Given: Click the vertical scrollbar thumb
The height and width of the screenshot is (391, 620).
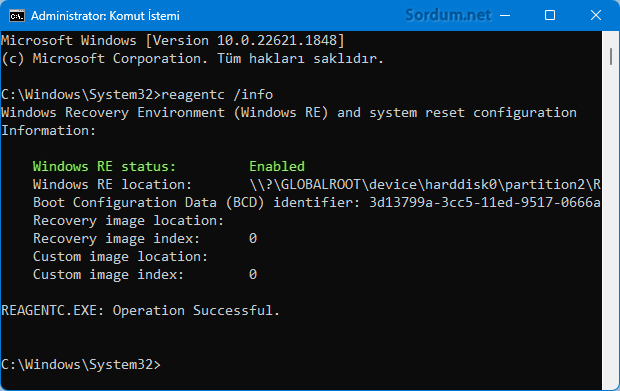Looking at the screenshot, I should [x=611, y=57].
